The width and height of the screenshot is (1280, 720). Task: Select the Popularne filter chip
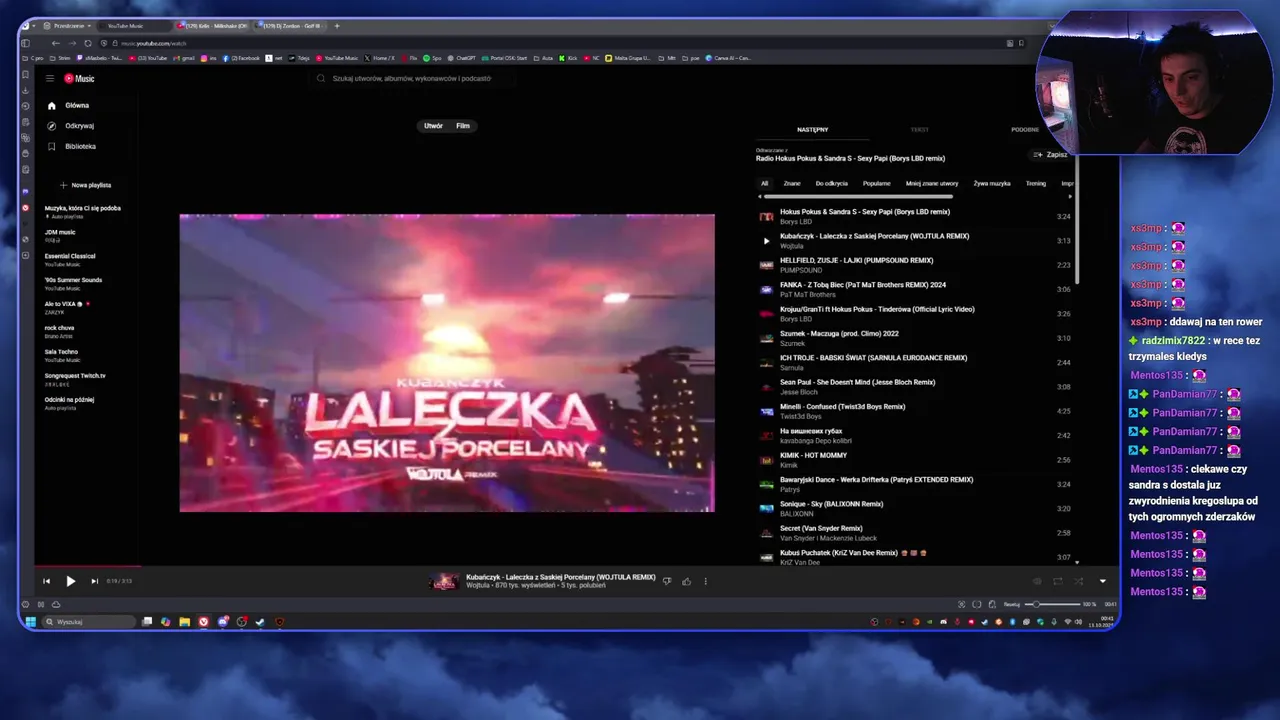[877, 183]
